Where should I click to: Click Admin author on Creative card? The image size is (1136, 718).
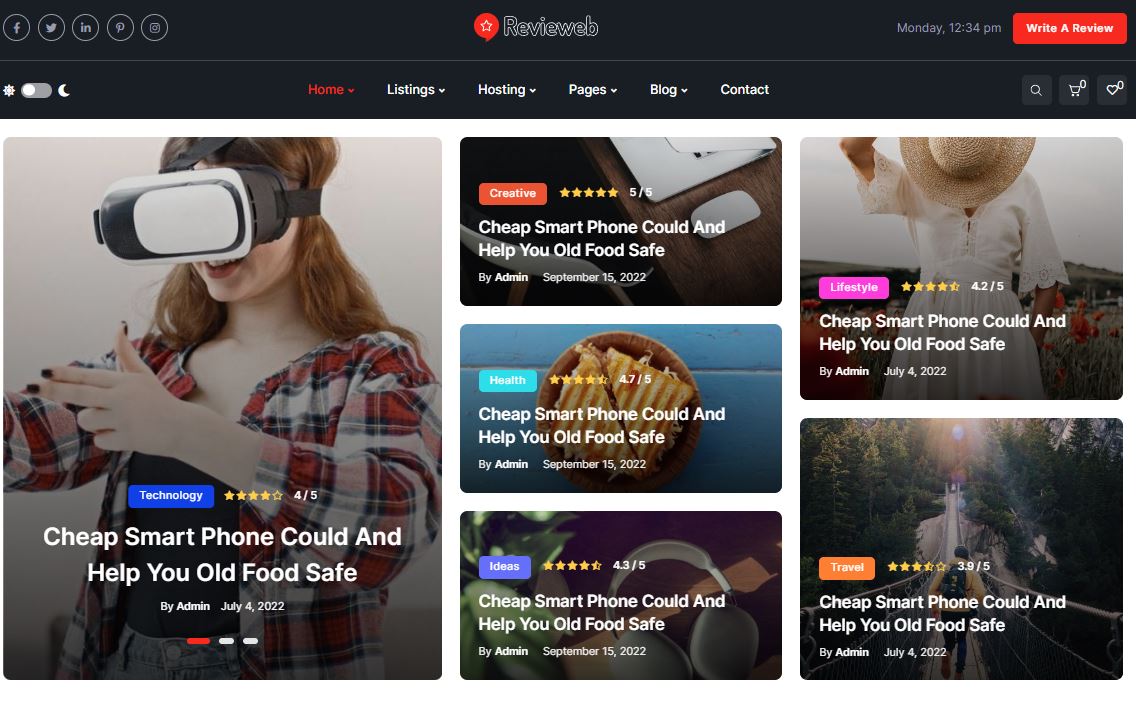pyautogui.click(x=511, y=277)
